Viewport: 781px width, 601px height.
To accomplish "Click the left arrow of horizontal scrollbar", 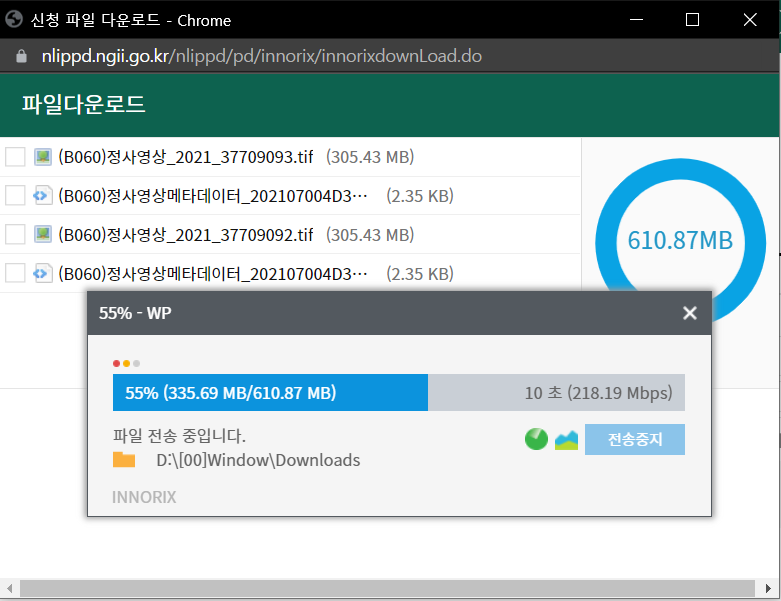I will (x=9, y=588).
